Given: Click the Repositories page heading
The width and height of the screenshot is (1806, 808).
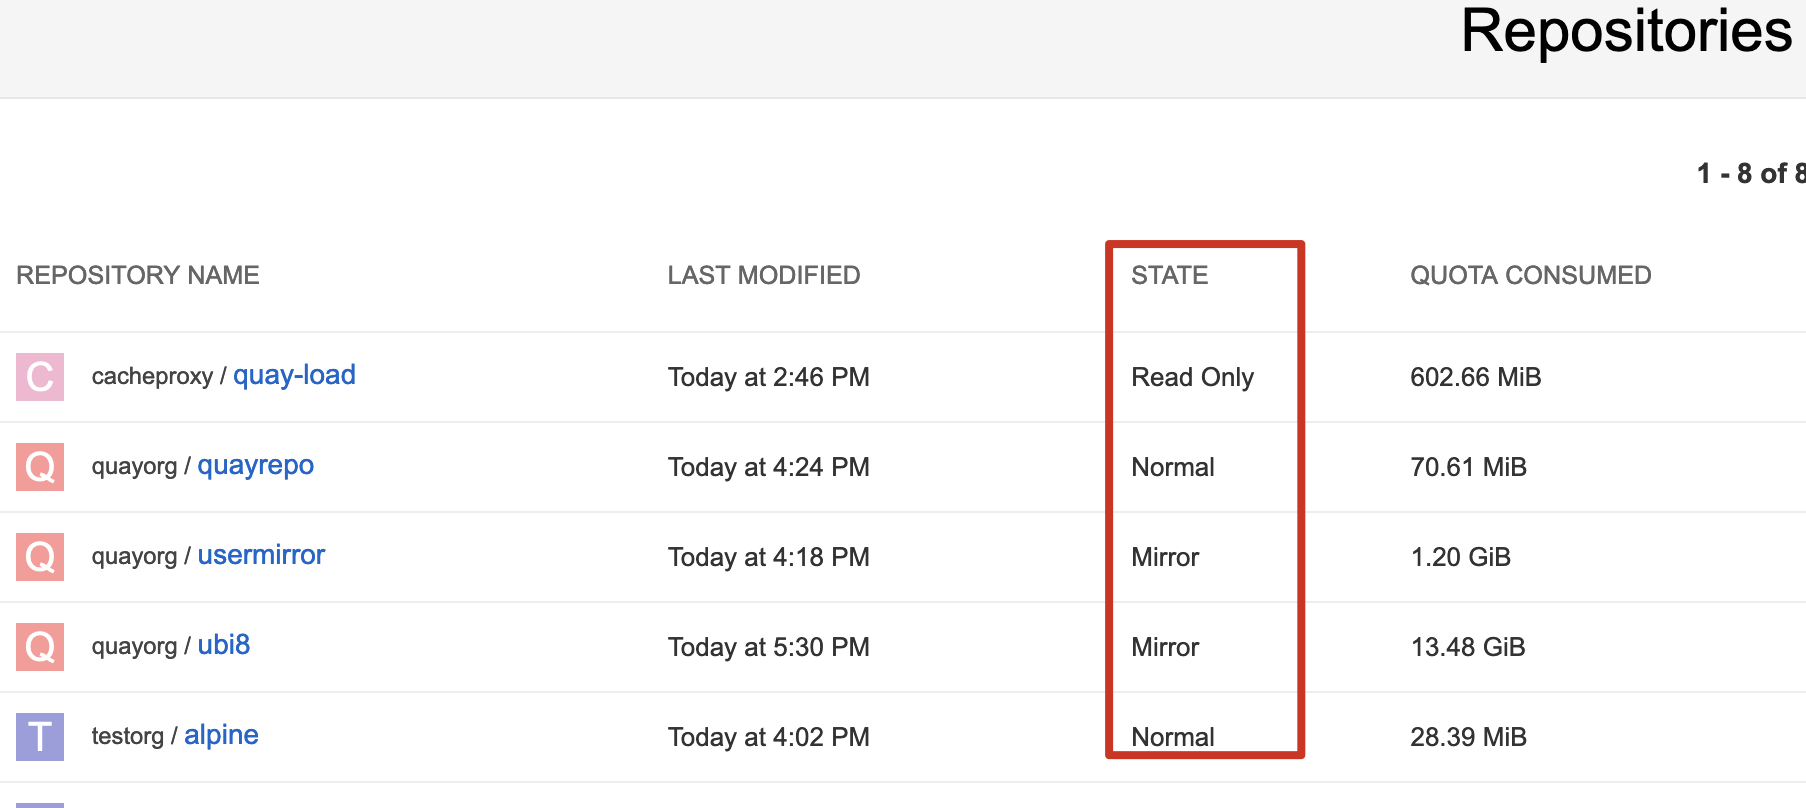Looking at the screenshot, I should pyautogui.click(x=1626, y=31).
